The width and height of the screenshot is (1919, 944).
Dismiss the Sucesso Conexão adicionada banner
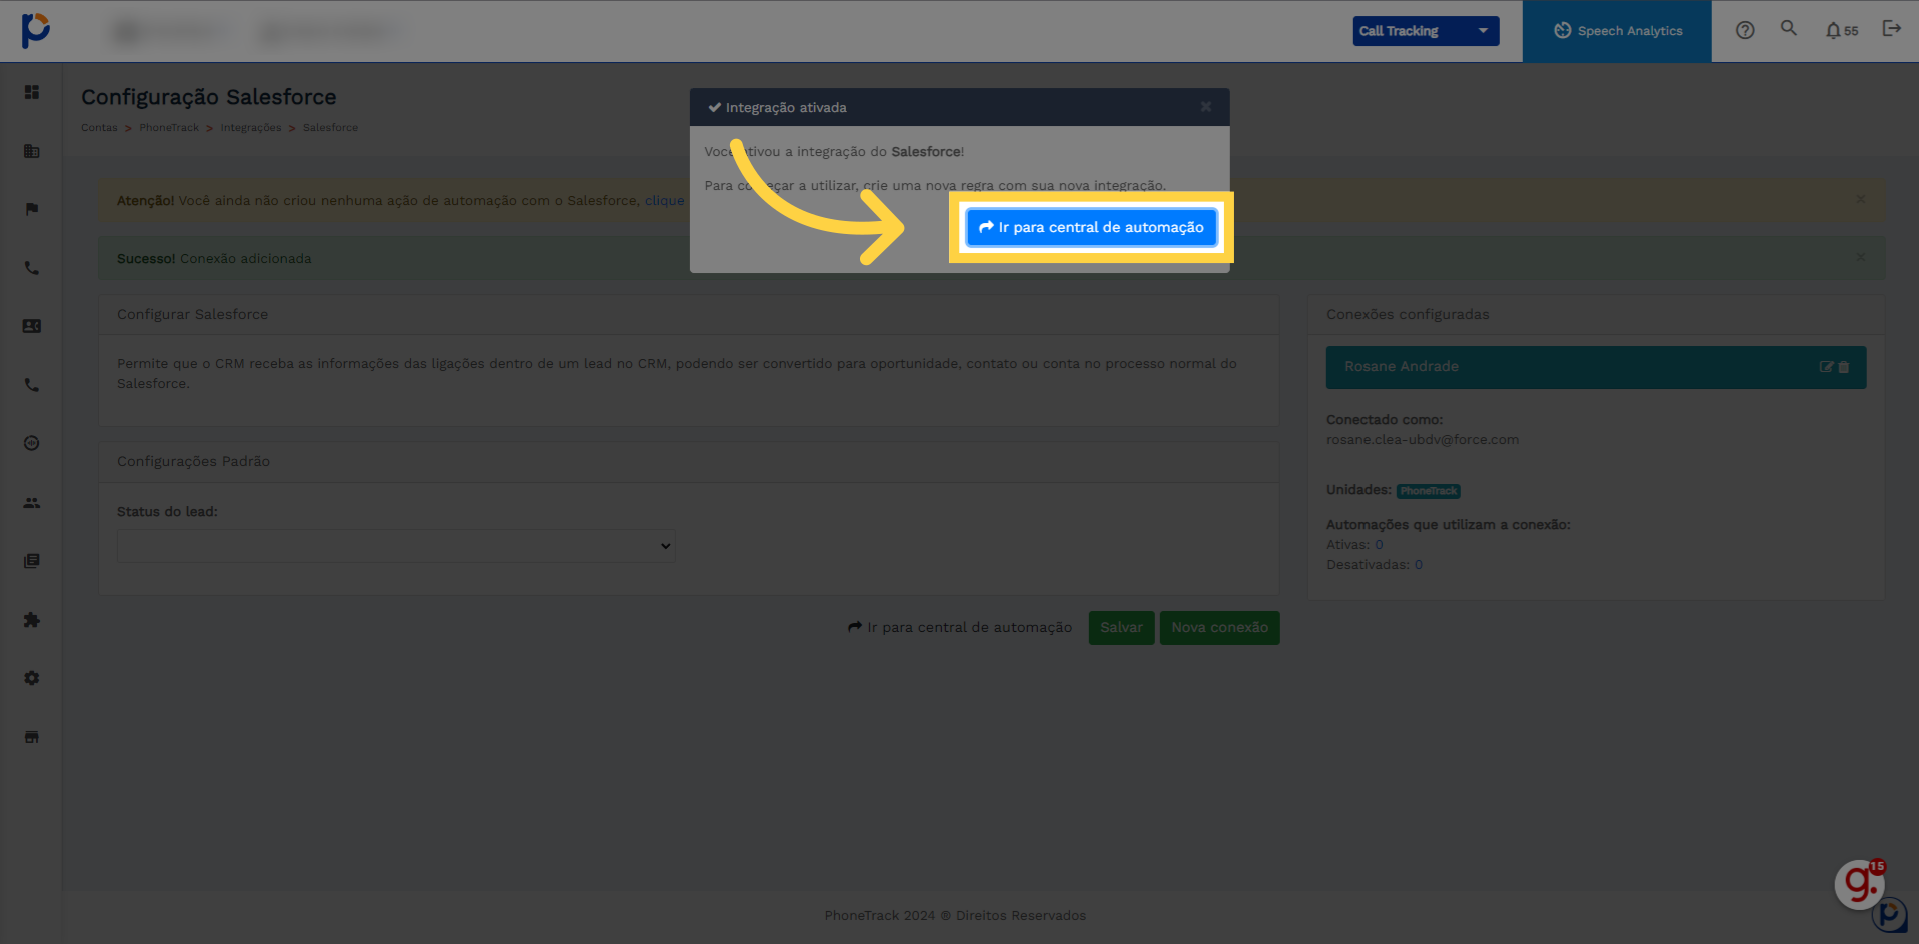(x=1861, y=257)
